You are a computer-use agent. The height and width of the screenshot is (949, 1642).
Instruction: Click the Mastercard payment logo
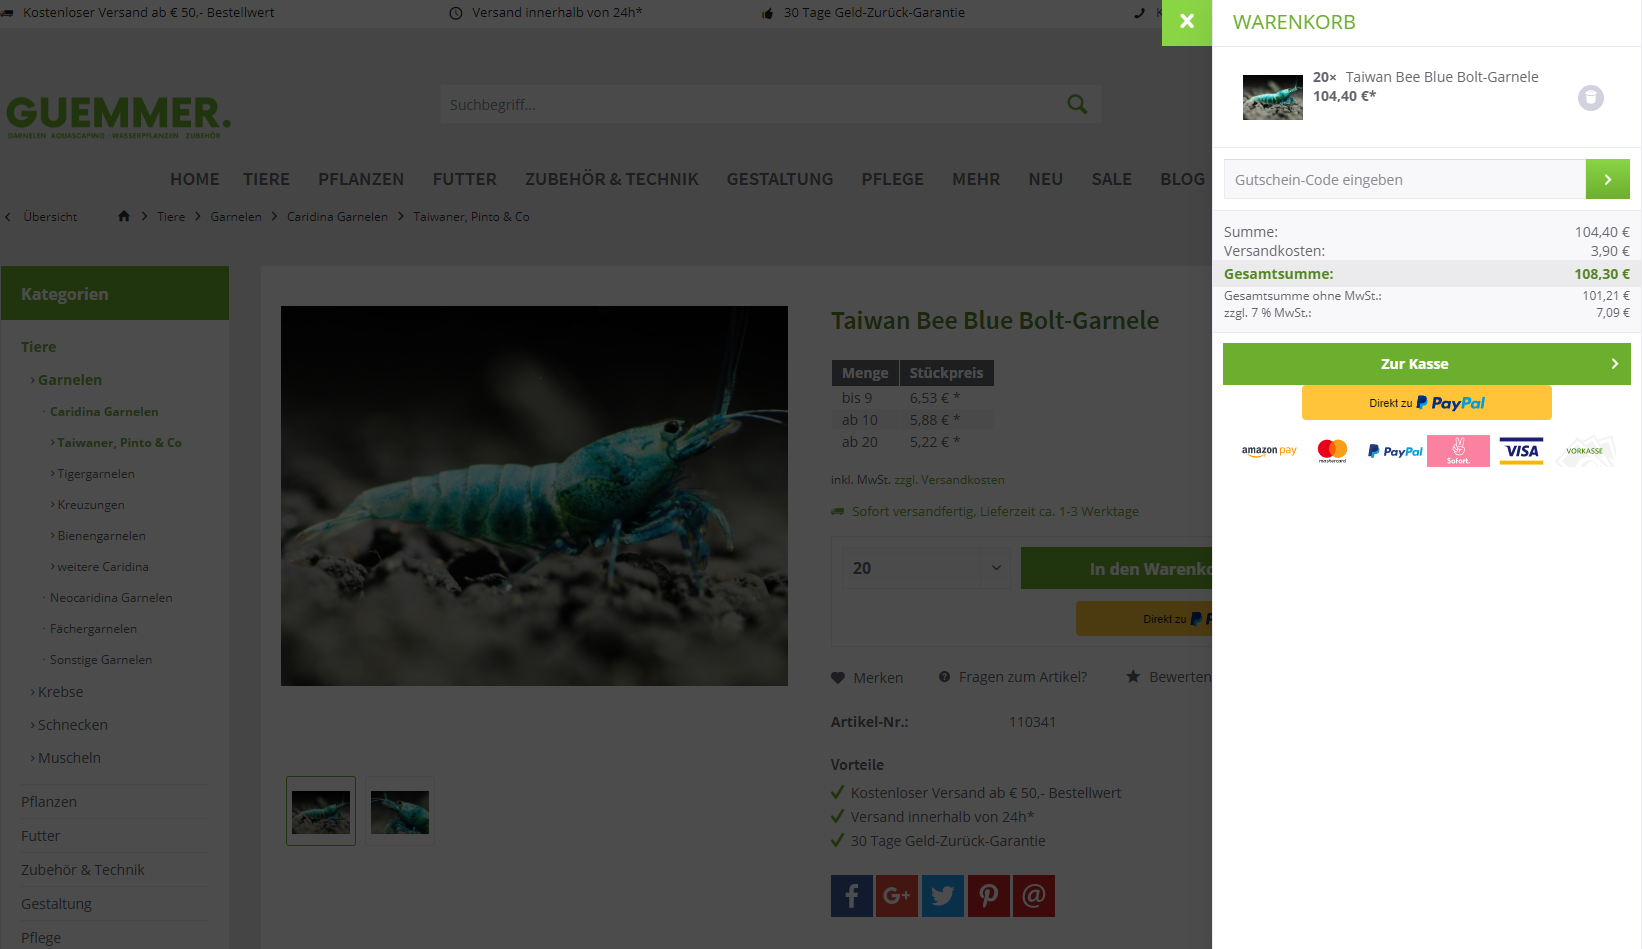pos(1332,451)
